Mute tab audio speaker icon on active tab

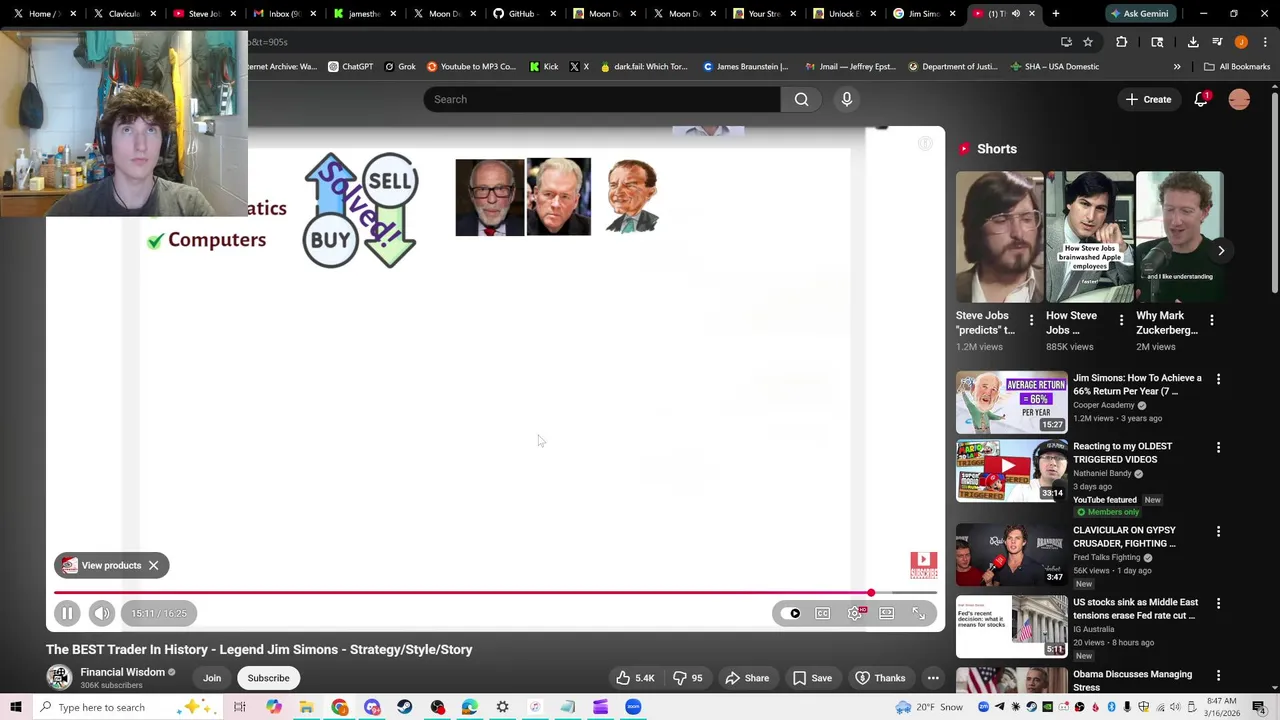pos(1015,14)
